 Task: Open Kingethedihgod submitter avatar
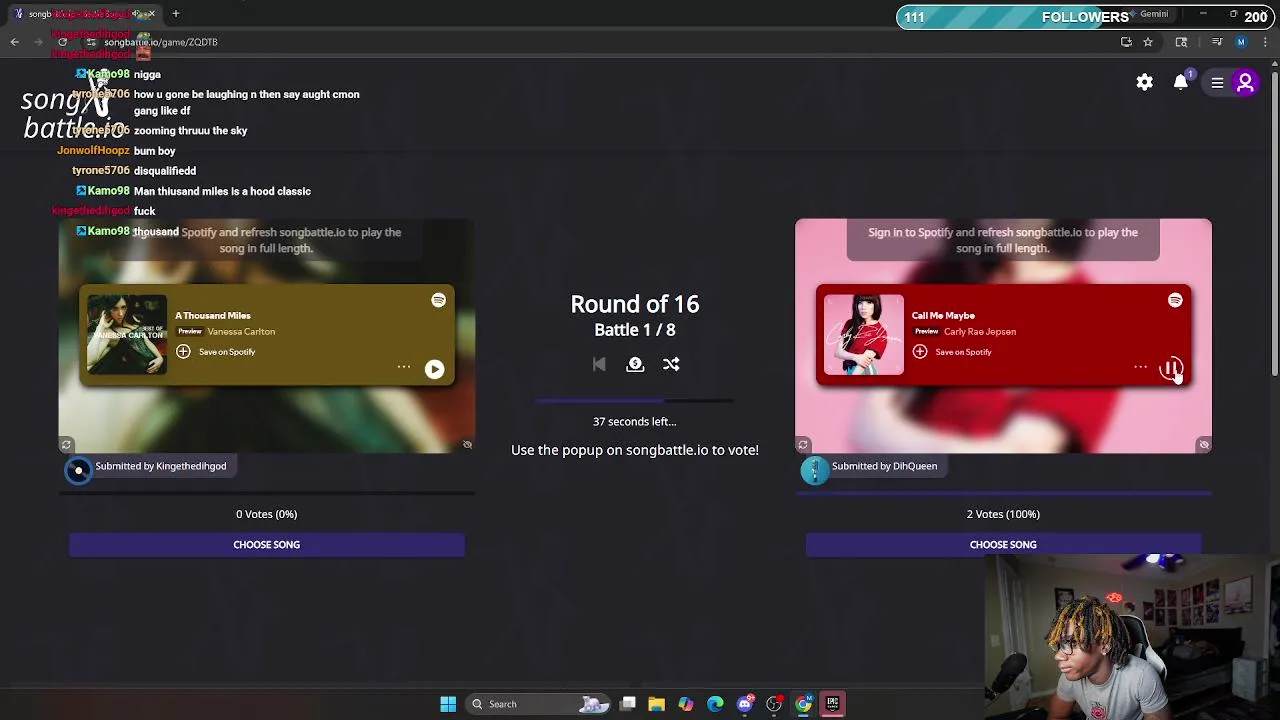78,471
